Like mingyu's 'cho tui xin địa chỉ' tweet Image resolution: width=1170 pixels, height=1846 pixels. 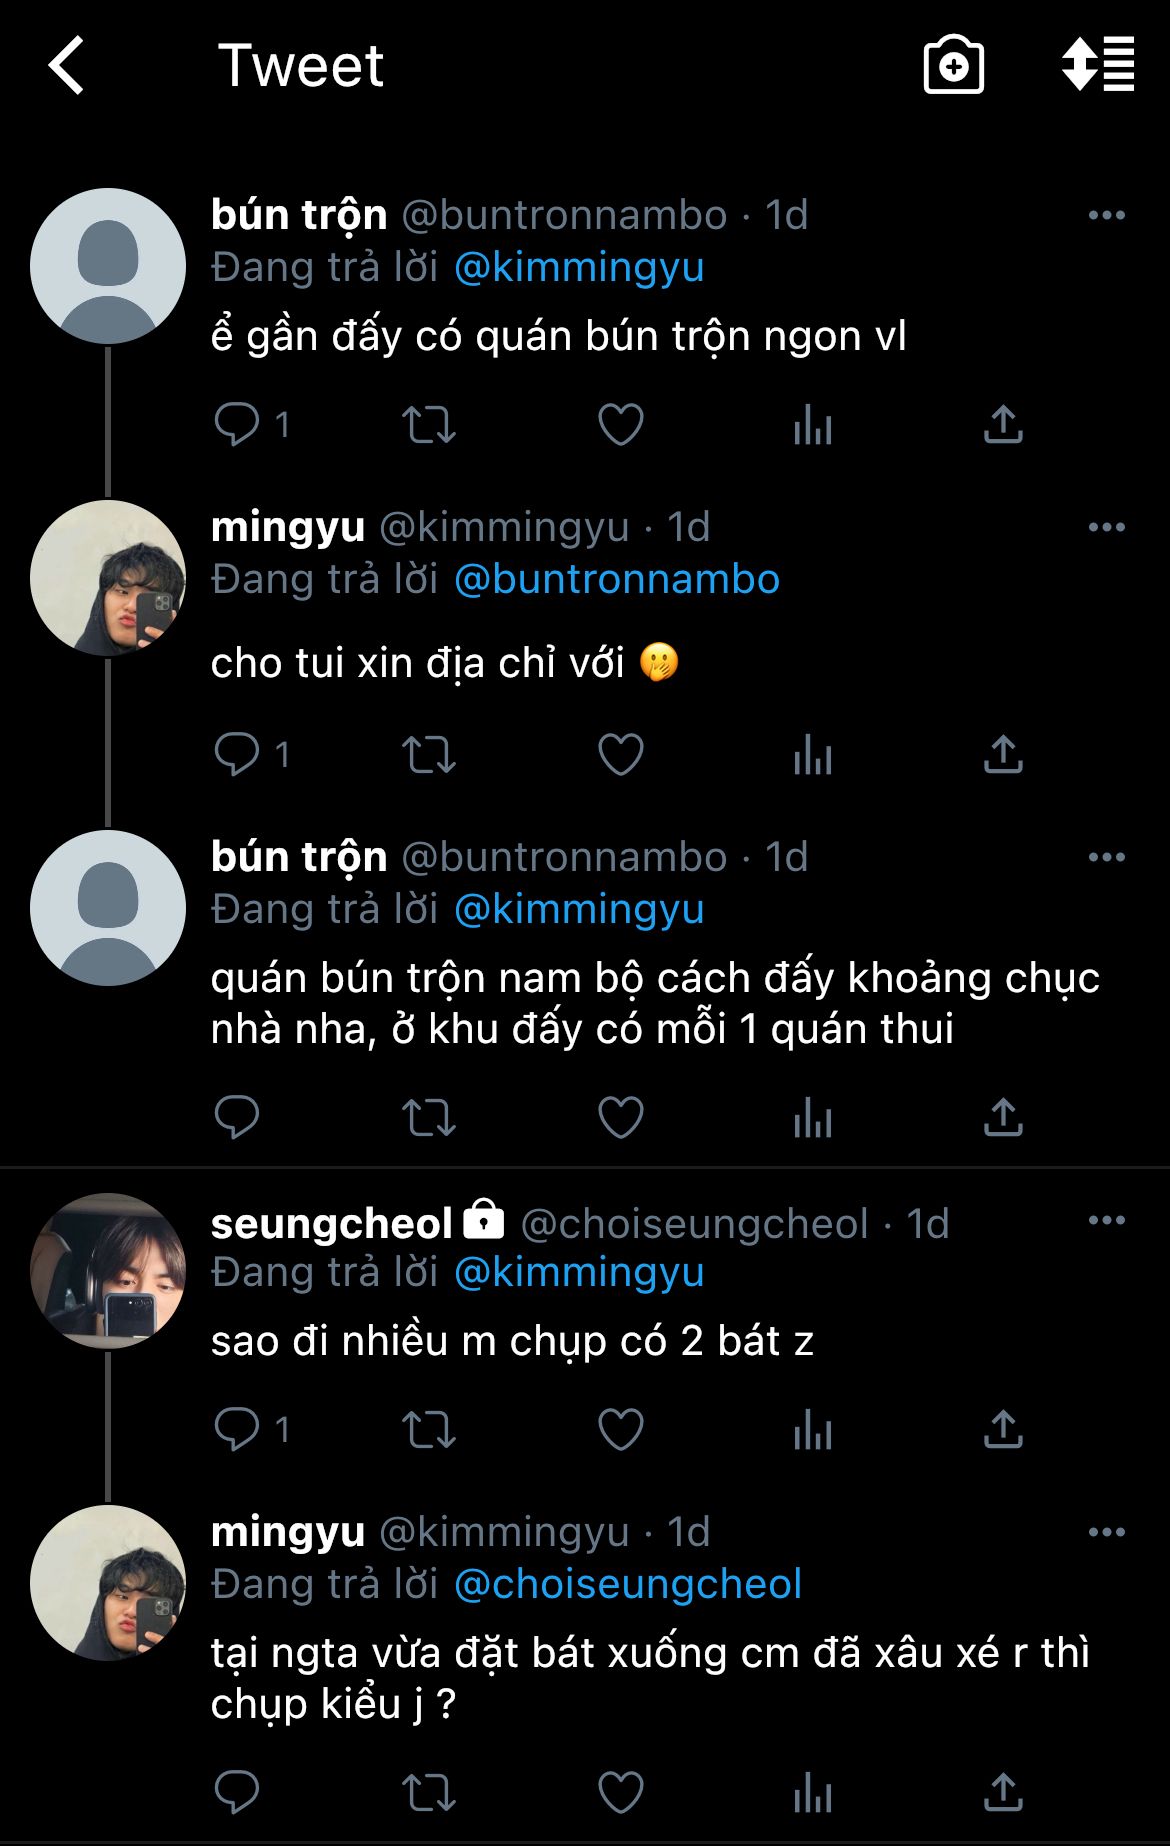620,755
